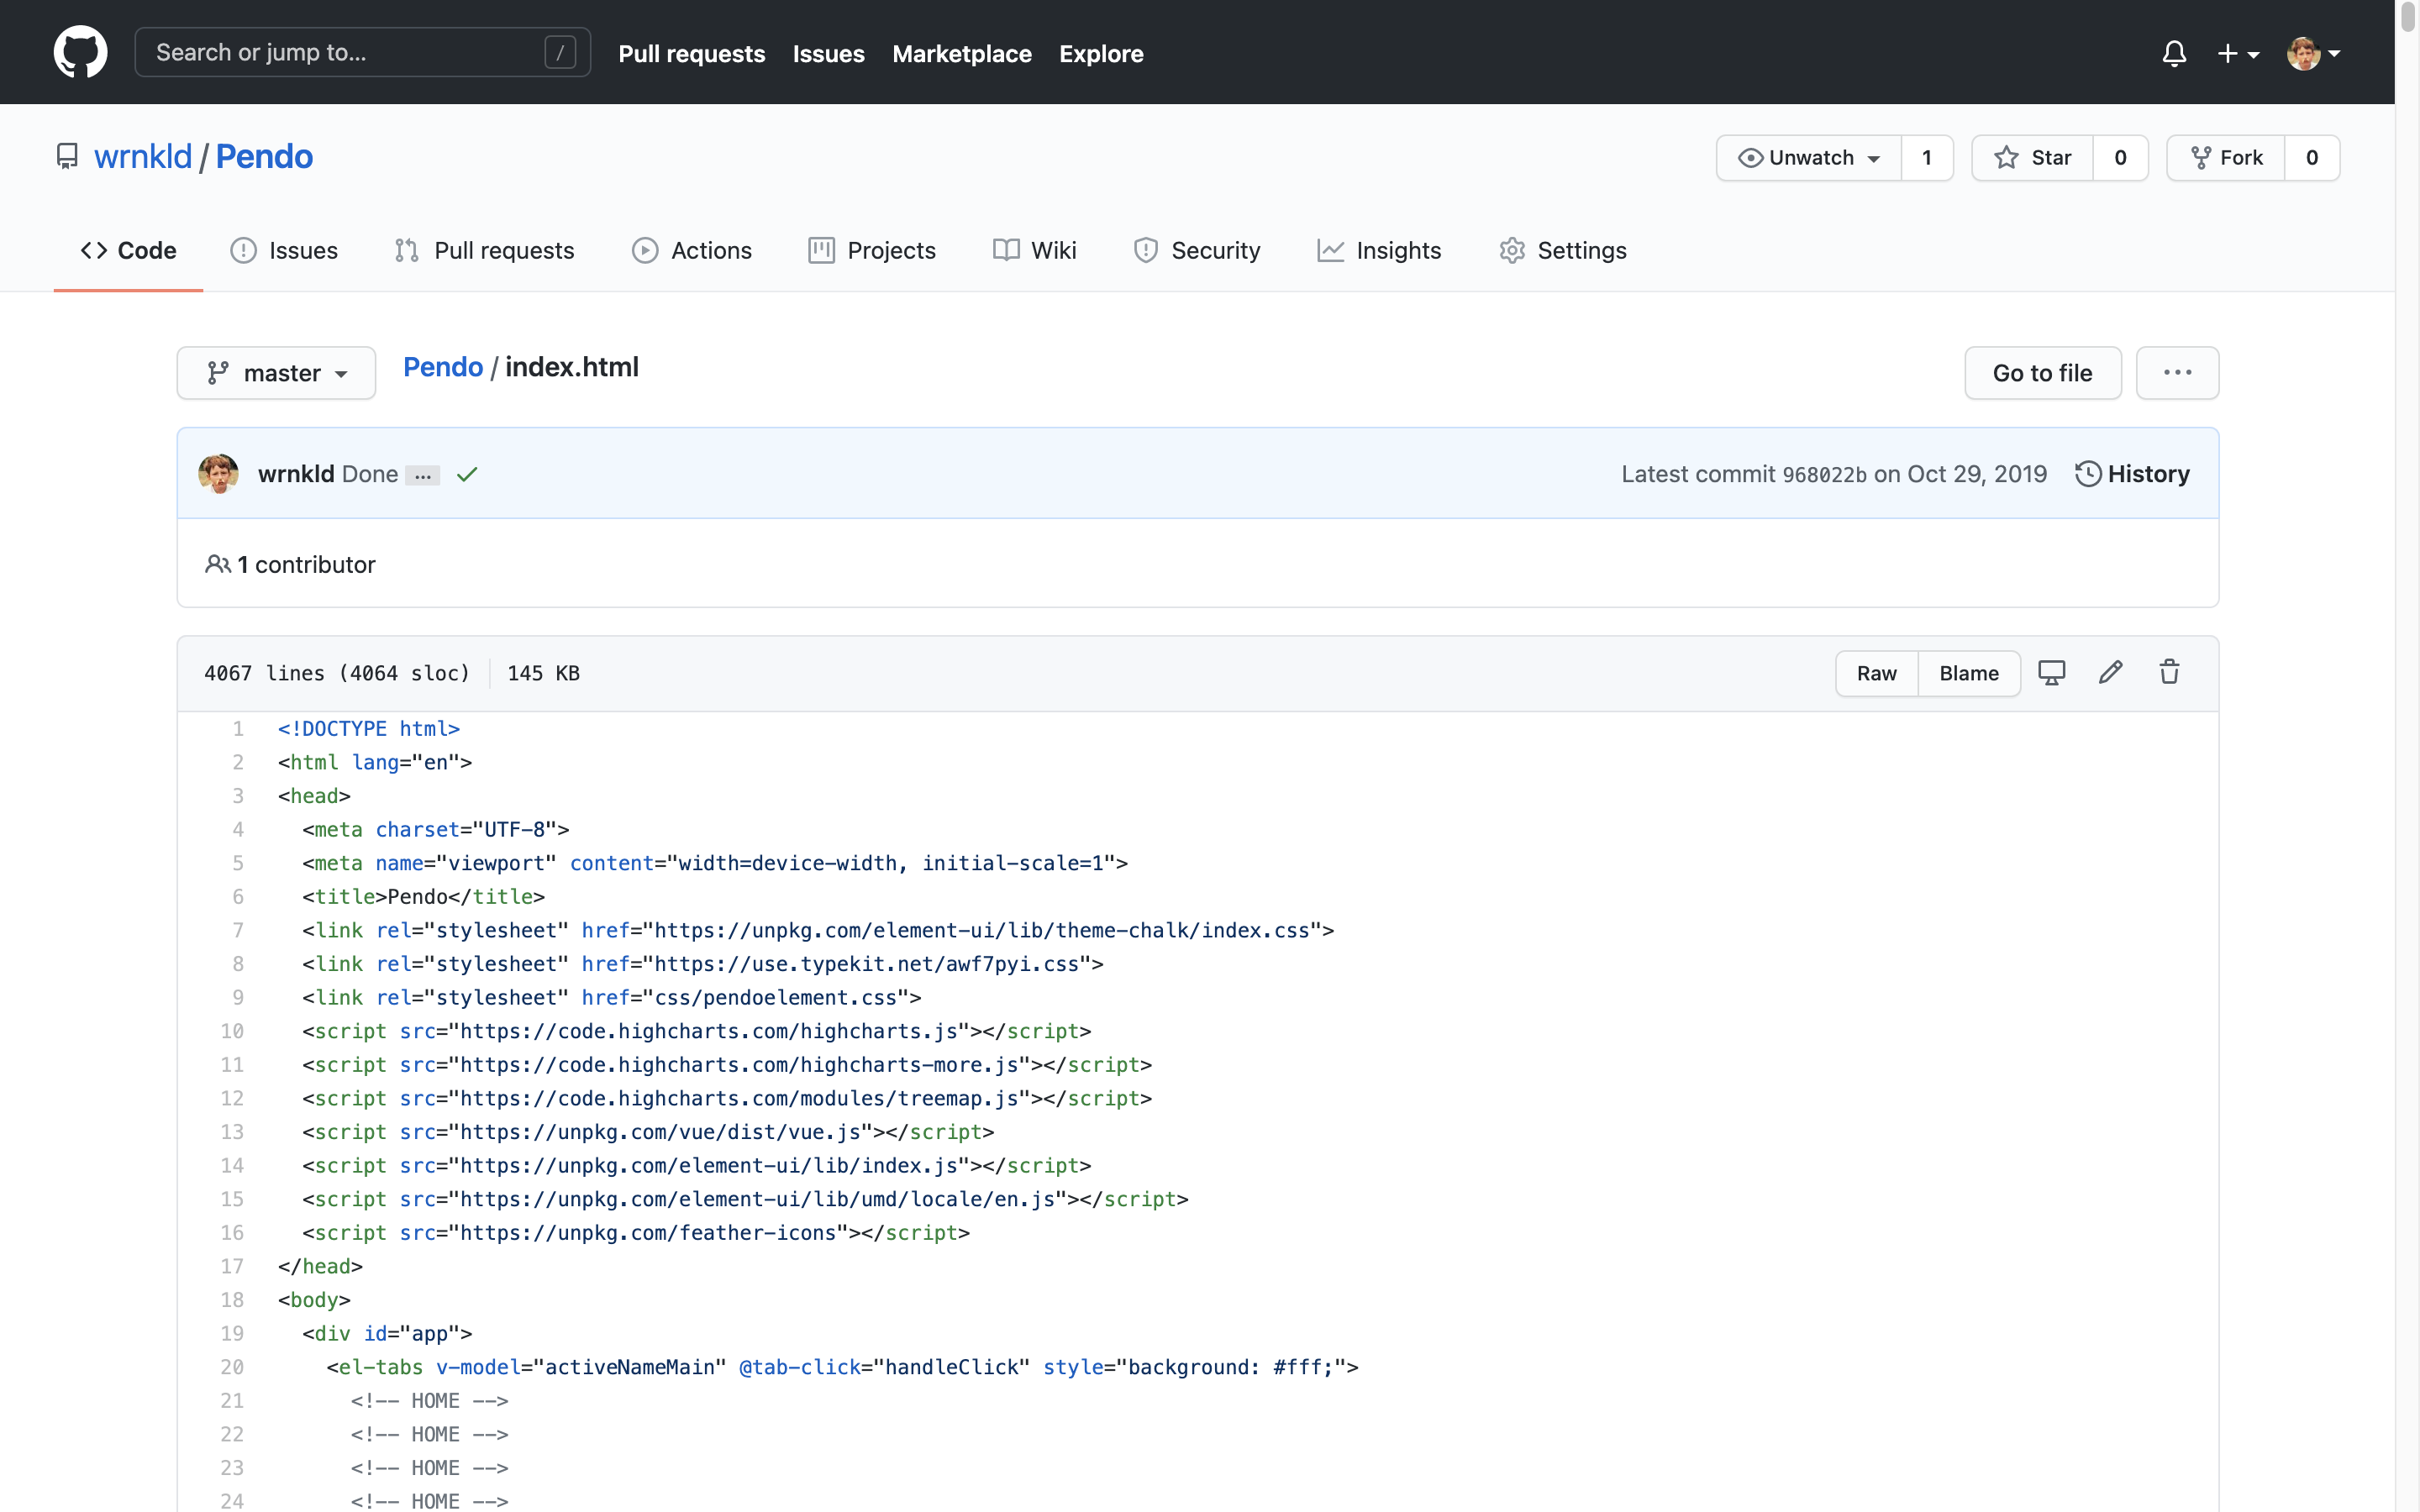Open the repository Settings tab
This screenshot has width=2420, height=1512.
click(x=1563, y=250)
